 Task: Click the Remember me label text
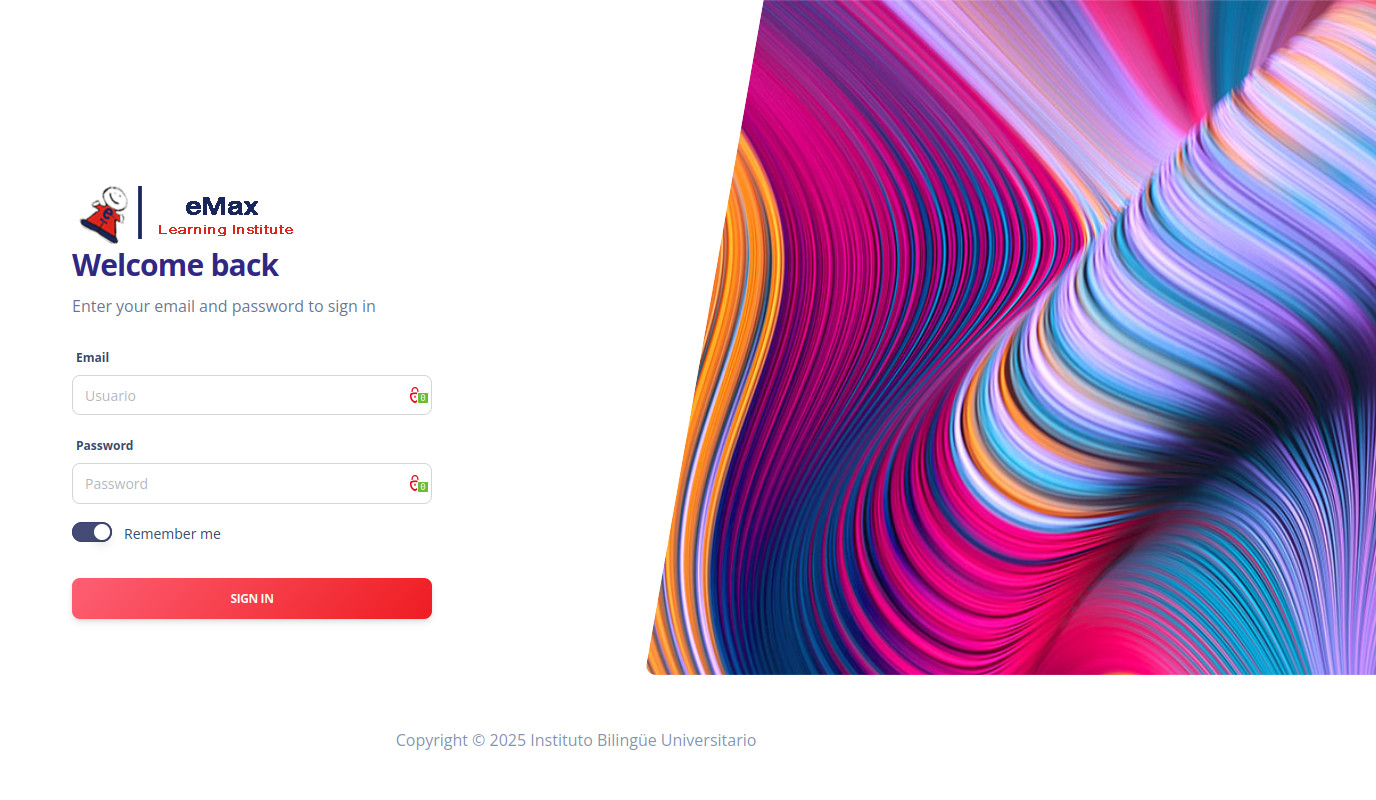click(172, 534)
